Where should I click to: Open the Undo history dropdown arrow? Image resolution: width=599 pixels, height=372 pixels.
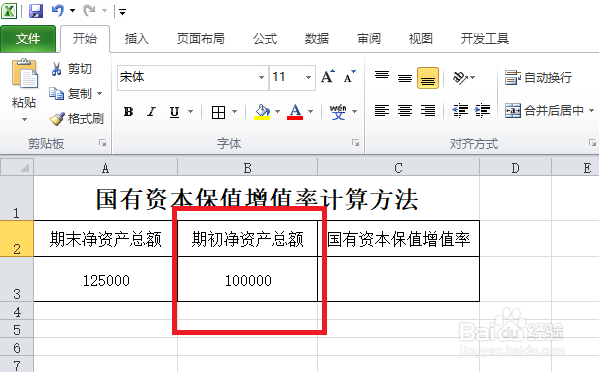coord(72,11)
